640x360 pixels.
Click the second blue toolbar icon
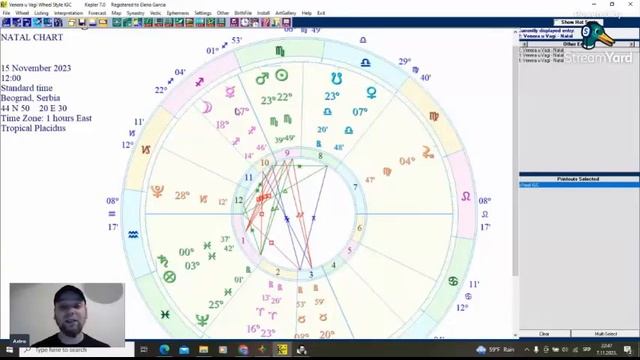[x=16, y=22]
